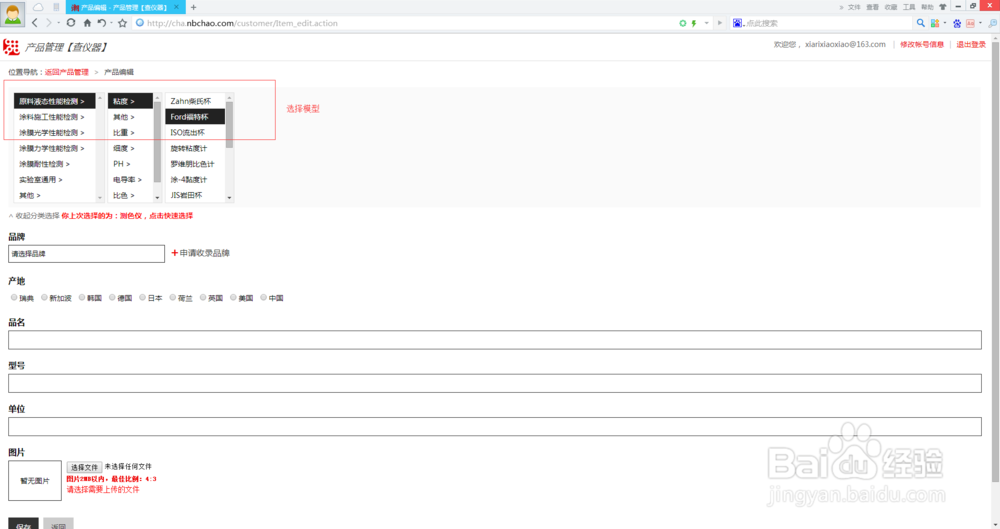Click the 品名 text input field
The image size is (1000, 529).
[494, 339]
